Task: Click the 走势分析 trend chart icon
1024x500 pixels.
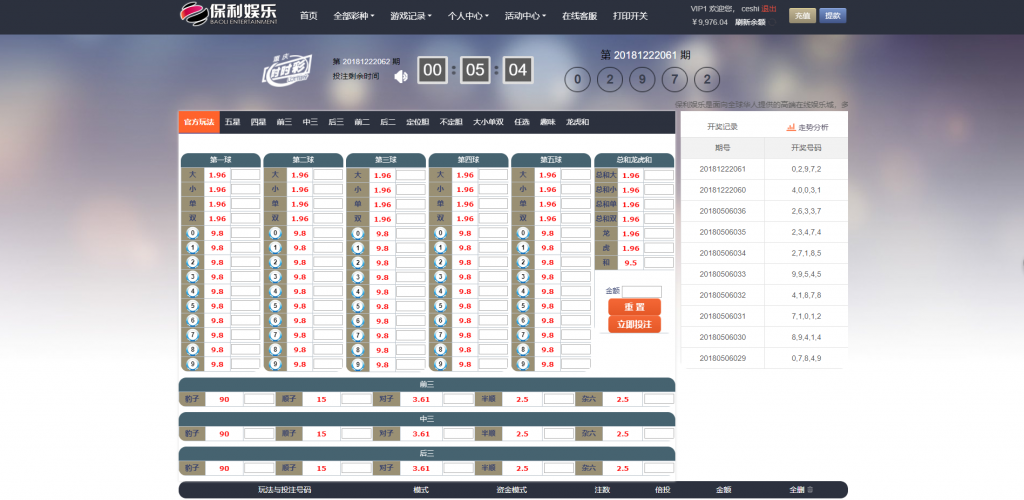Action: [x=791, y=127]
